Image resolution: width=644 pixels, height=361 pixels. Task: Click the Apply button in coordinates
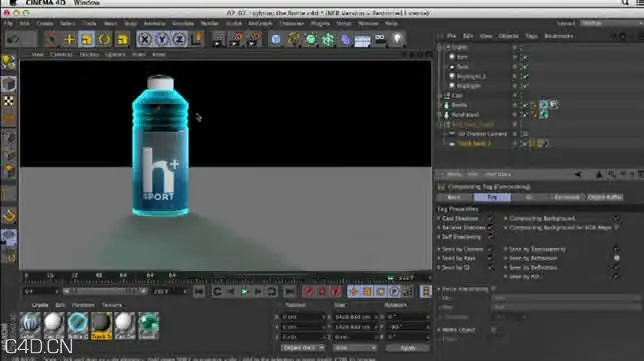tap(407, 348)
